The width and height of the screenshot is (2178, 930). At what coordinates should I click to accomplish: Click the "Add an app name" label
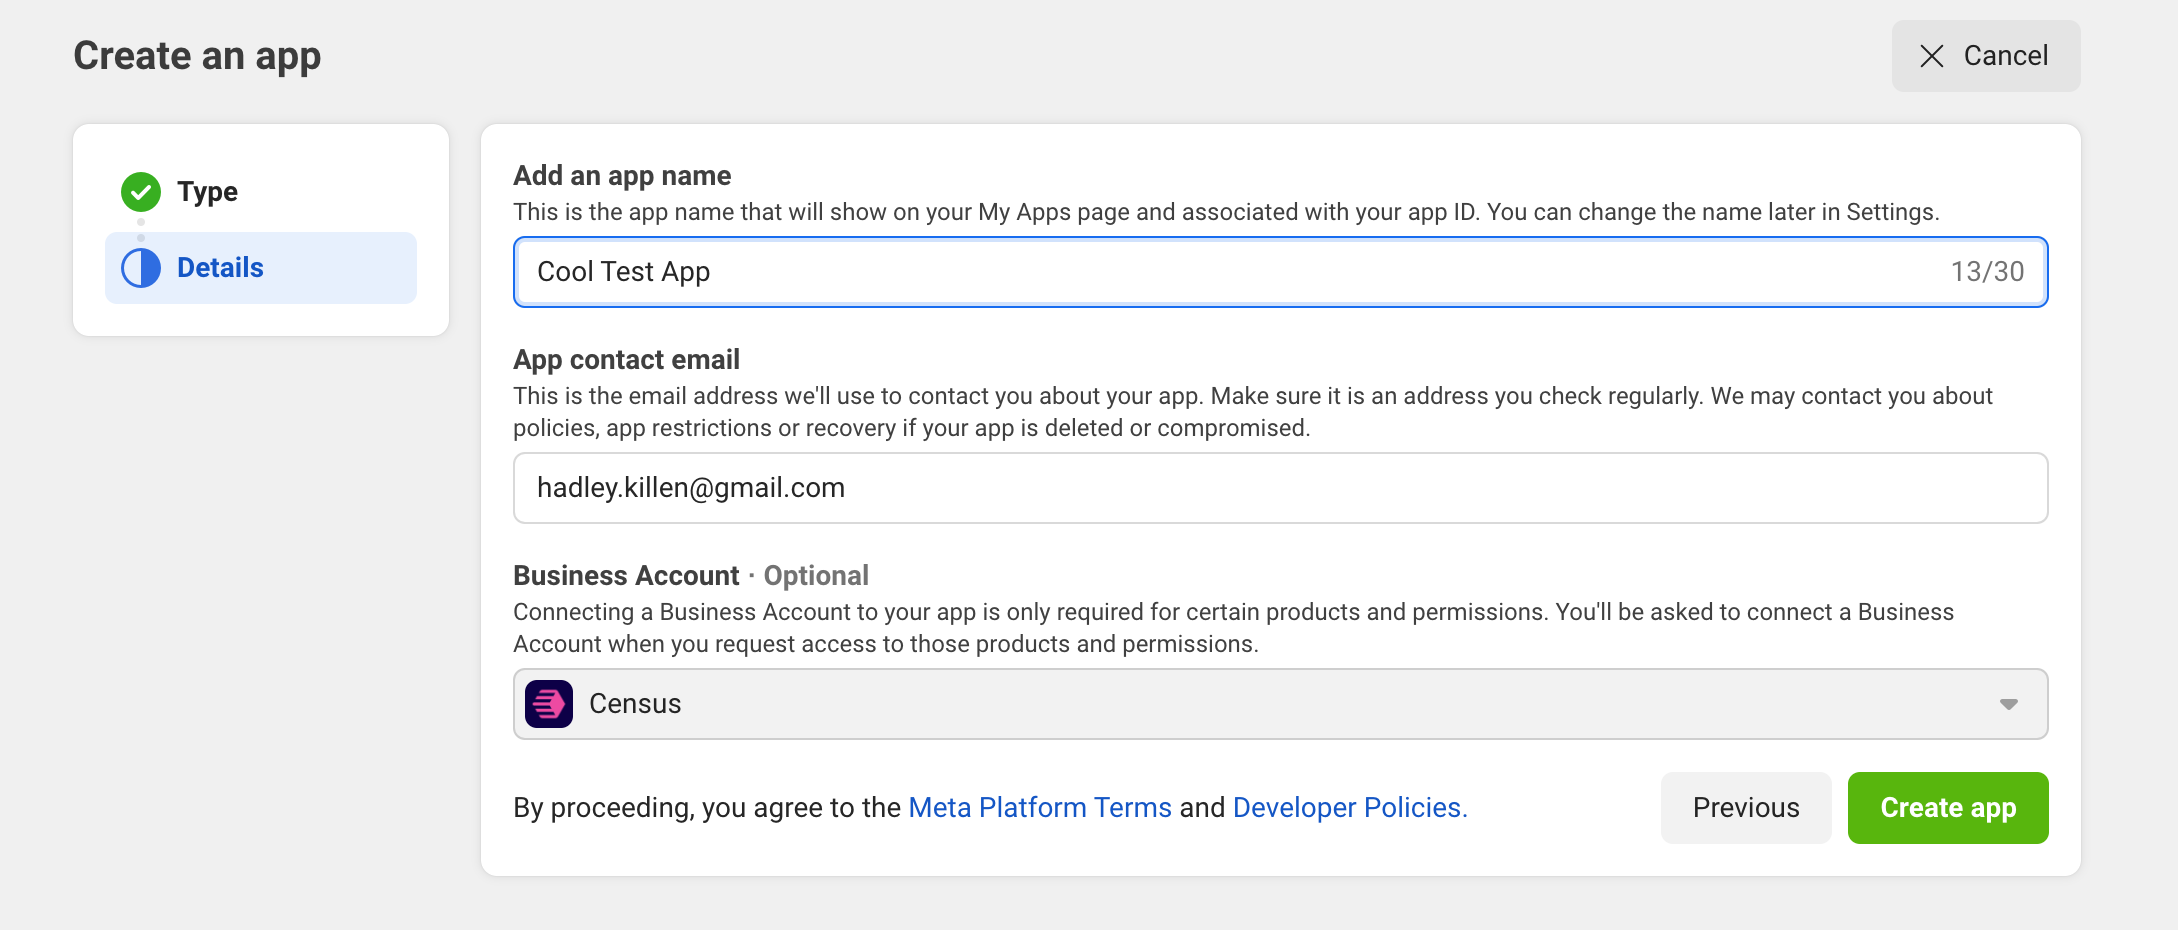click(x=622, y=176)
